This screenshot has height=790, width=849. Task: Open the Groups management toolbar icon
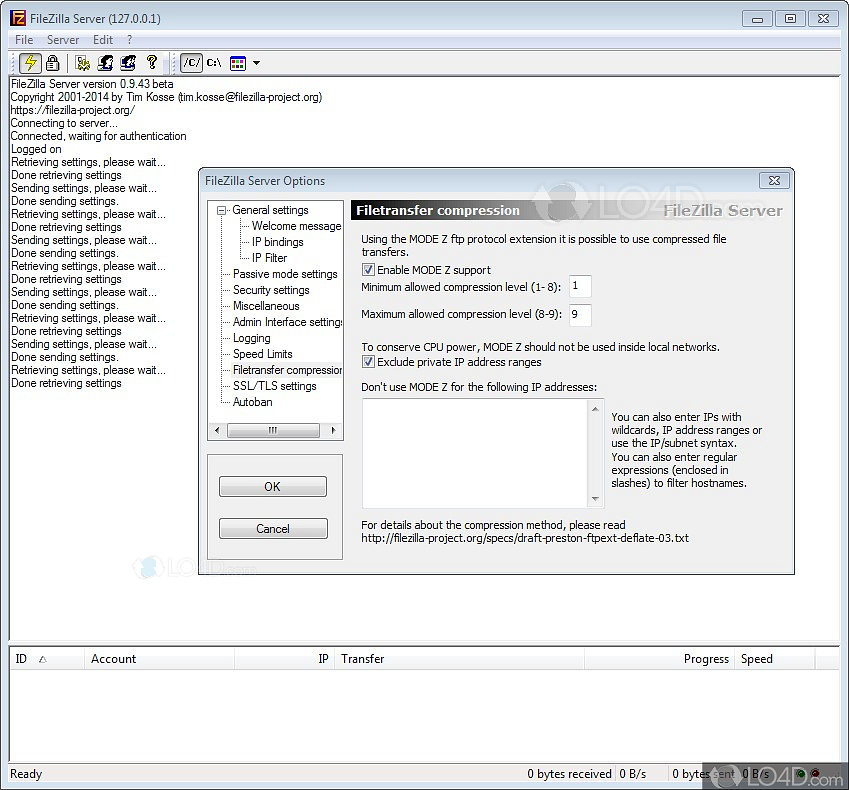click(128, 63)
